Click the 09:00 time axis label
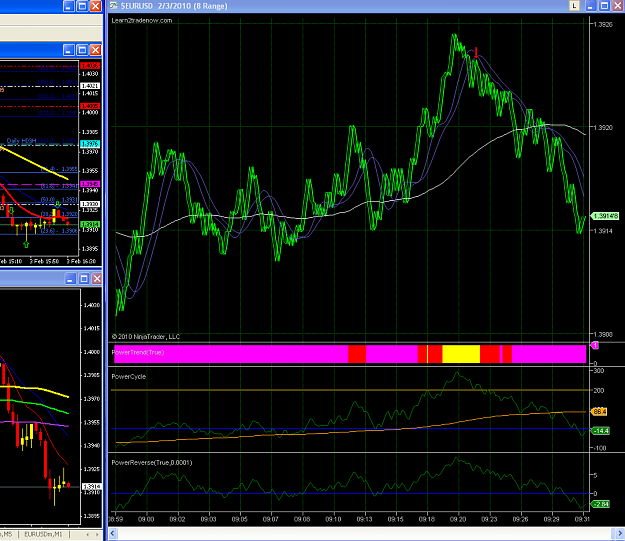Image resolution: width=625 pixels, height=541 pixels. (146, 519)
